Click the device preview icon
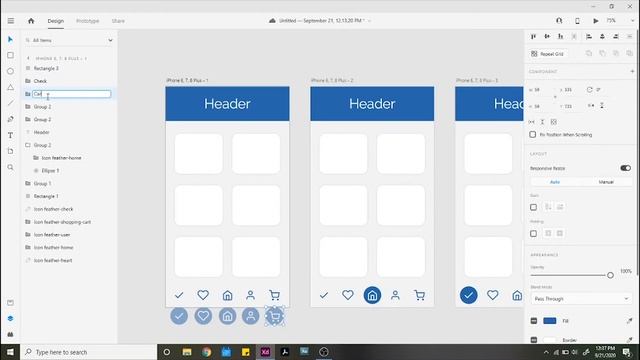The height and width of the screenshot is (360, 640). click(x=577, y=20)
